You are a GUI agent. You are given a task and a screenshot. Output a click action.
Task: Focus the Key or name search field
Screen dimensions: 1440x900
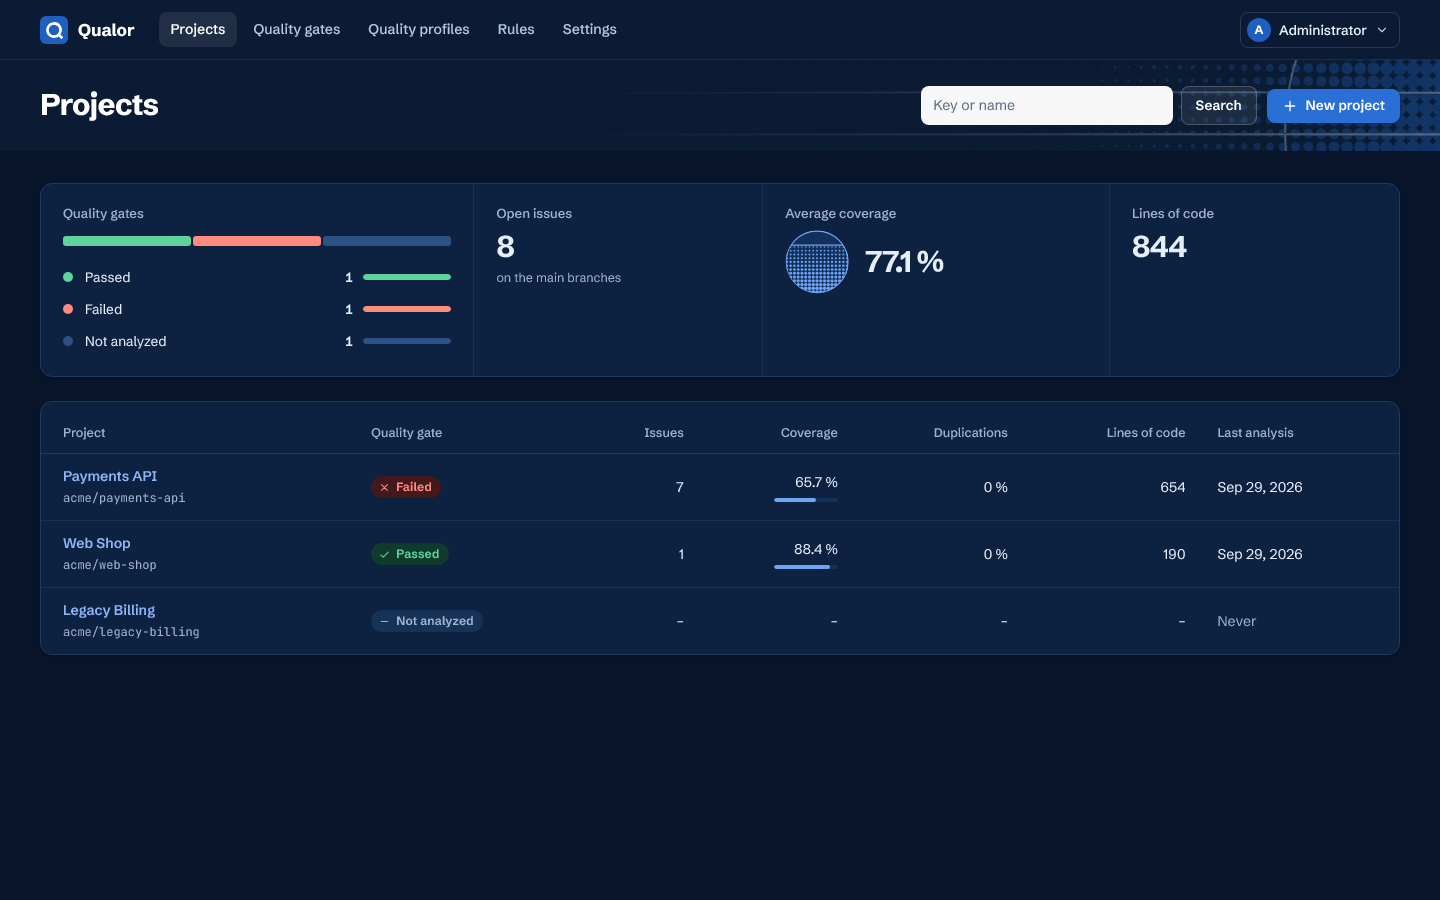1047,105
